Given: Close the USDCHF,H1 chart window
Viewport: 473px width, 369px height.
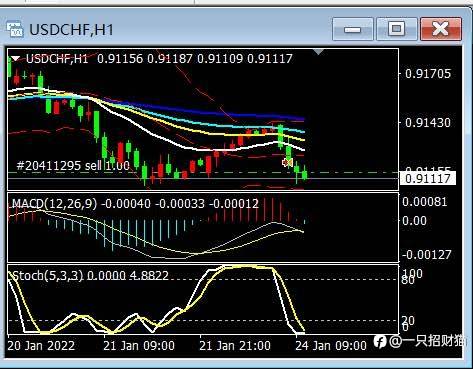Looking at the screenshot, I should point(441,29).
